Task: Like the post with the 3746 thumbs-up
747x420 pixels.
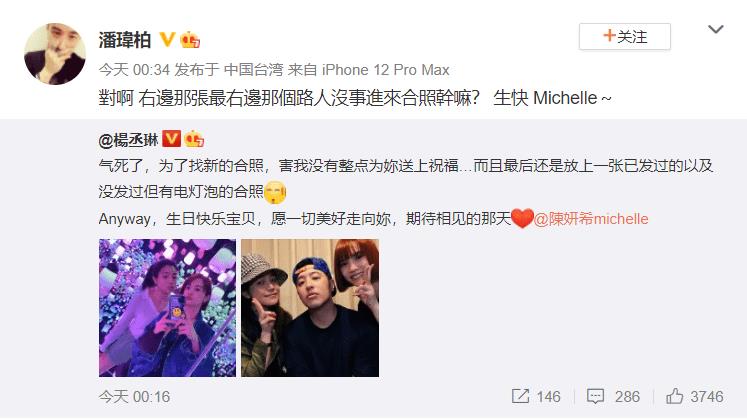Action: pyautogui.click(x=695, y=396)
